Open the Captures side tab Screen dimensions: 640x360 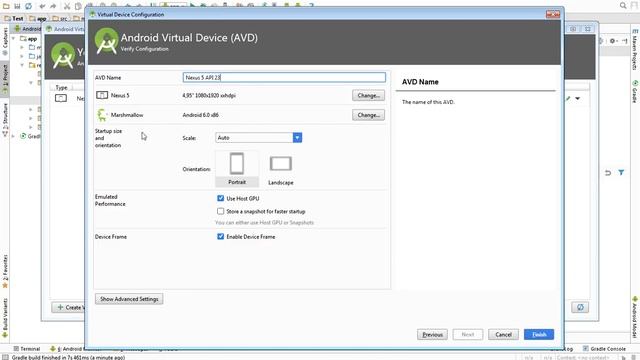coord(5,41)
